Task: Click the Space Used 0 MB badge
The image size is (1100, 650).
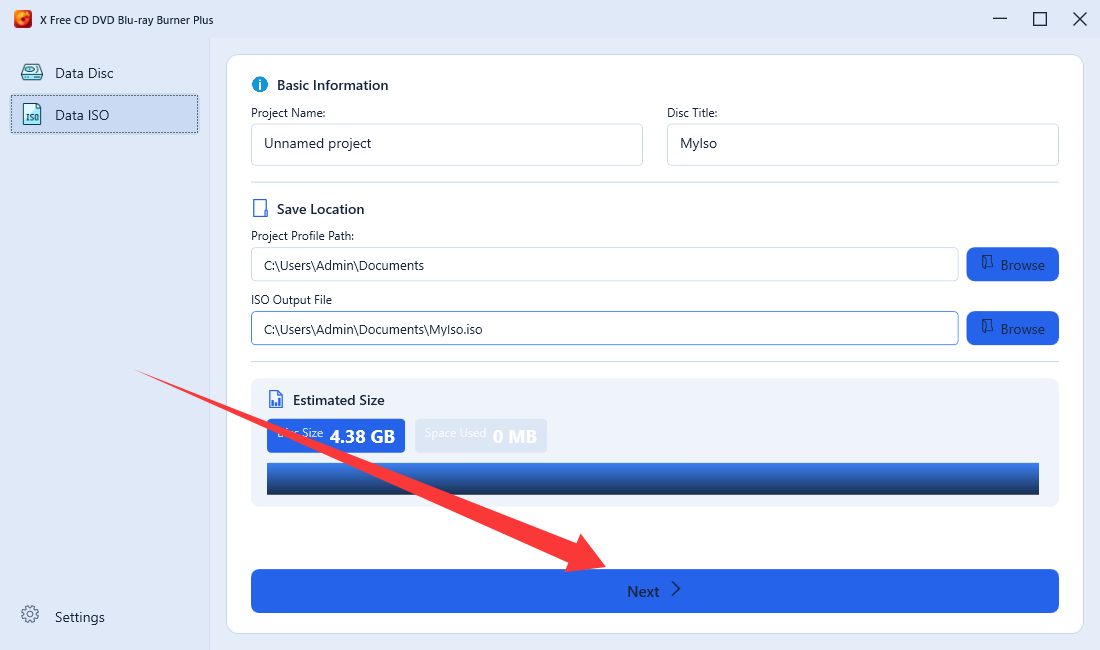Action: click(481, 435)
